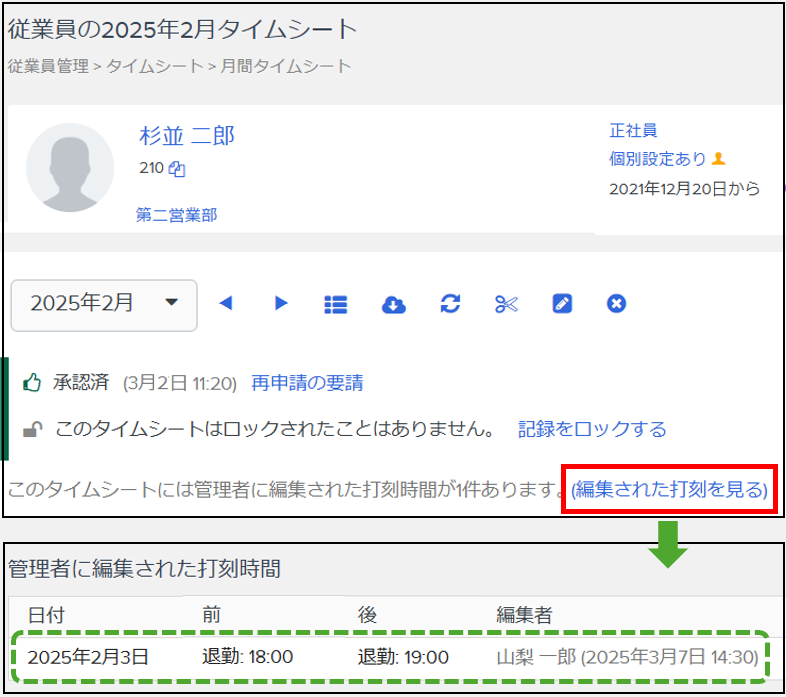Open 第二営業部 department link

[x=176, y=215]
